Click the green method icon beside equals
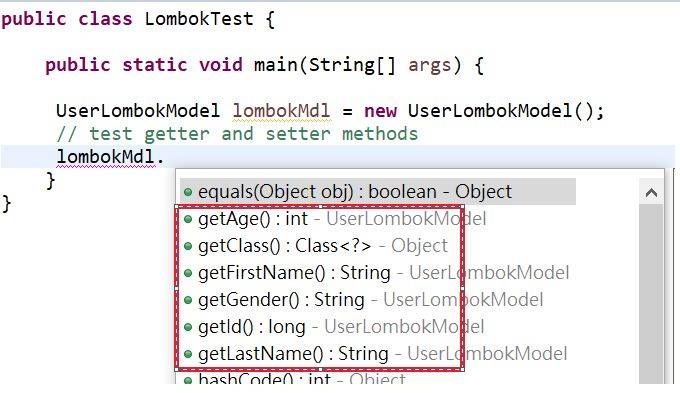Screen dimensions: 680x393 coord(188,192)
